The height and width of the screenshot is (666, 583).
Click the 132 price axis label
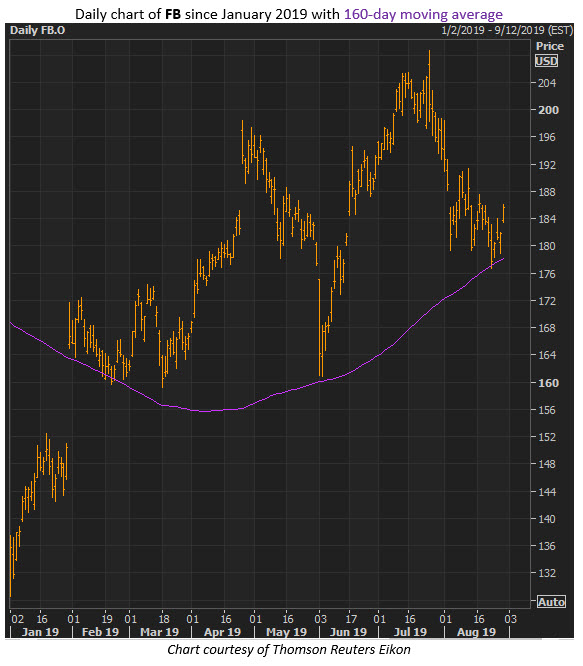click(x=546, y=573)
